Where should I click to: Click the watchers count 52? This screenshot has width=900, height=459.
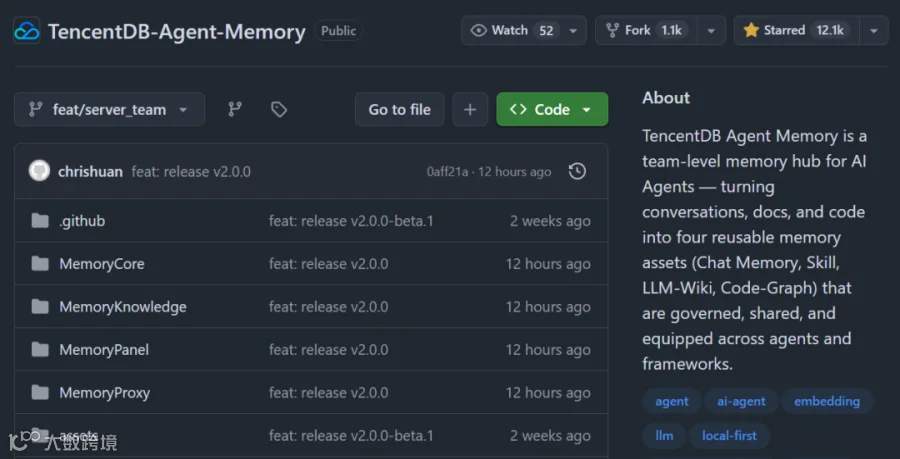coord(546,30)
